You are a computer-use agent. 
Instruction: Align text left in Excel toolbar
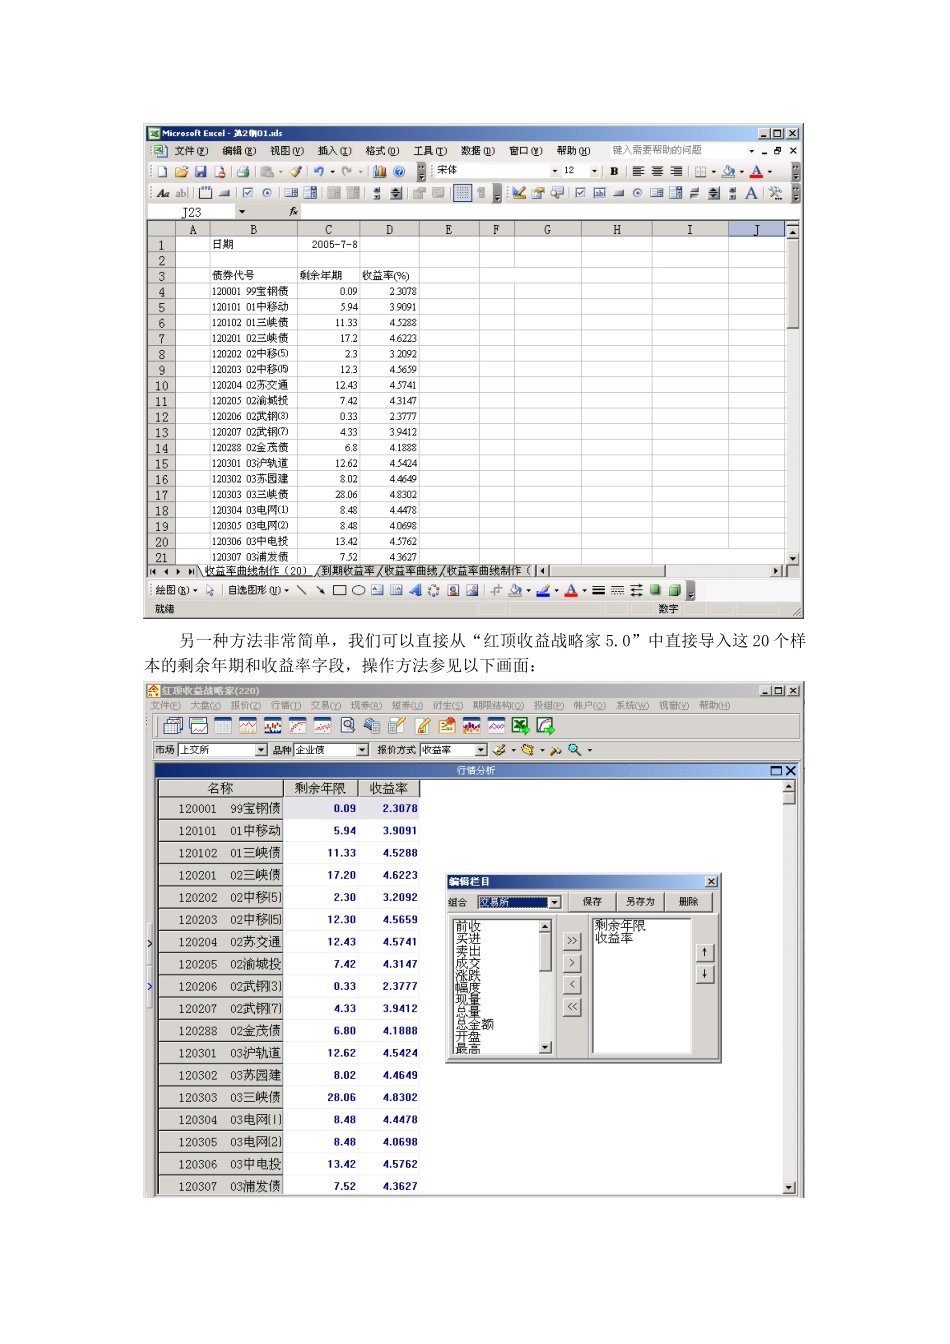click(638, 171)
